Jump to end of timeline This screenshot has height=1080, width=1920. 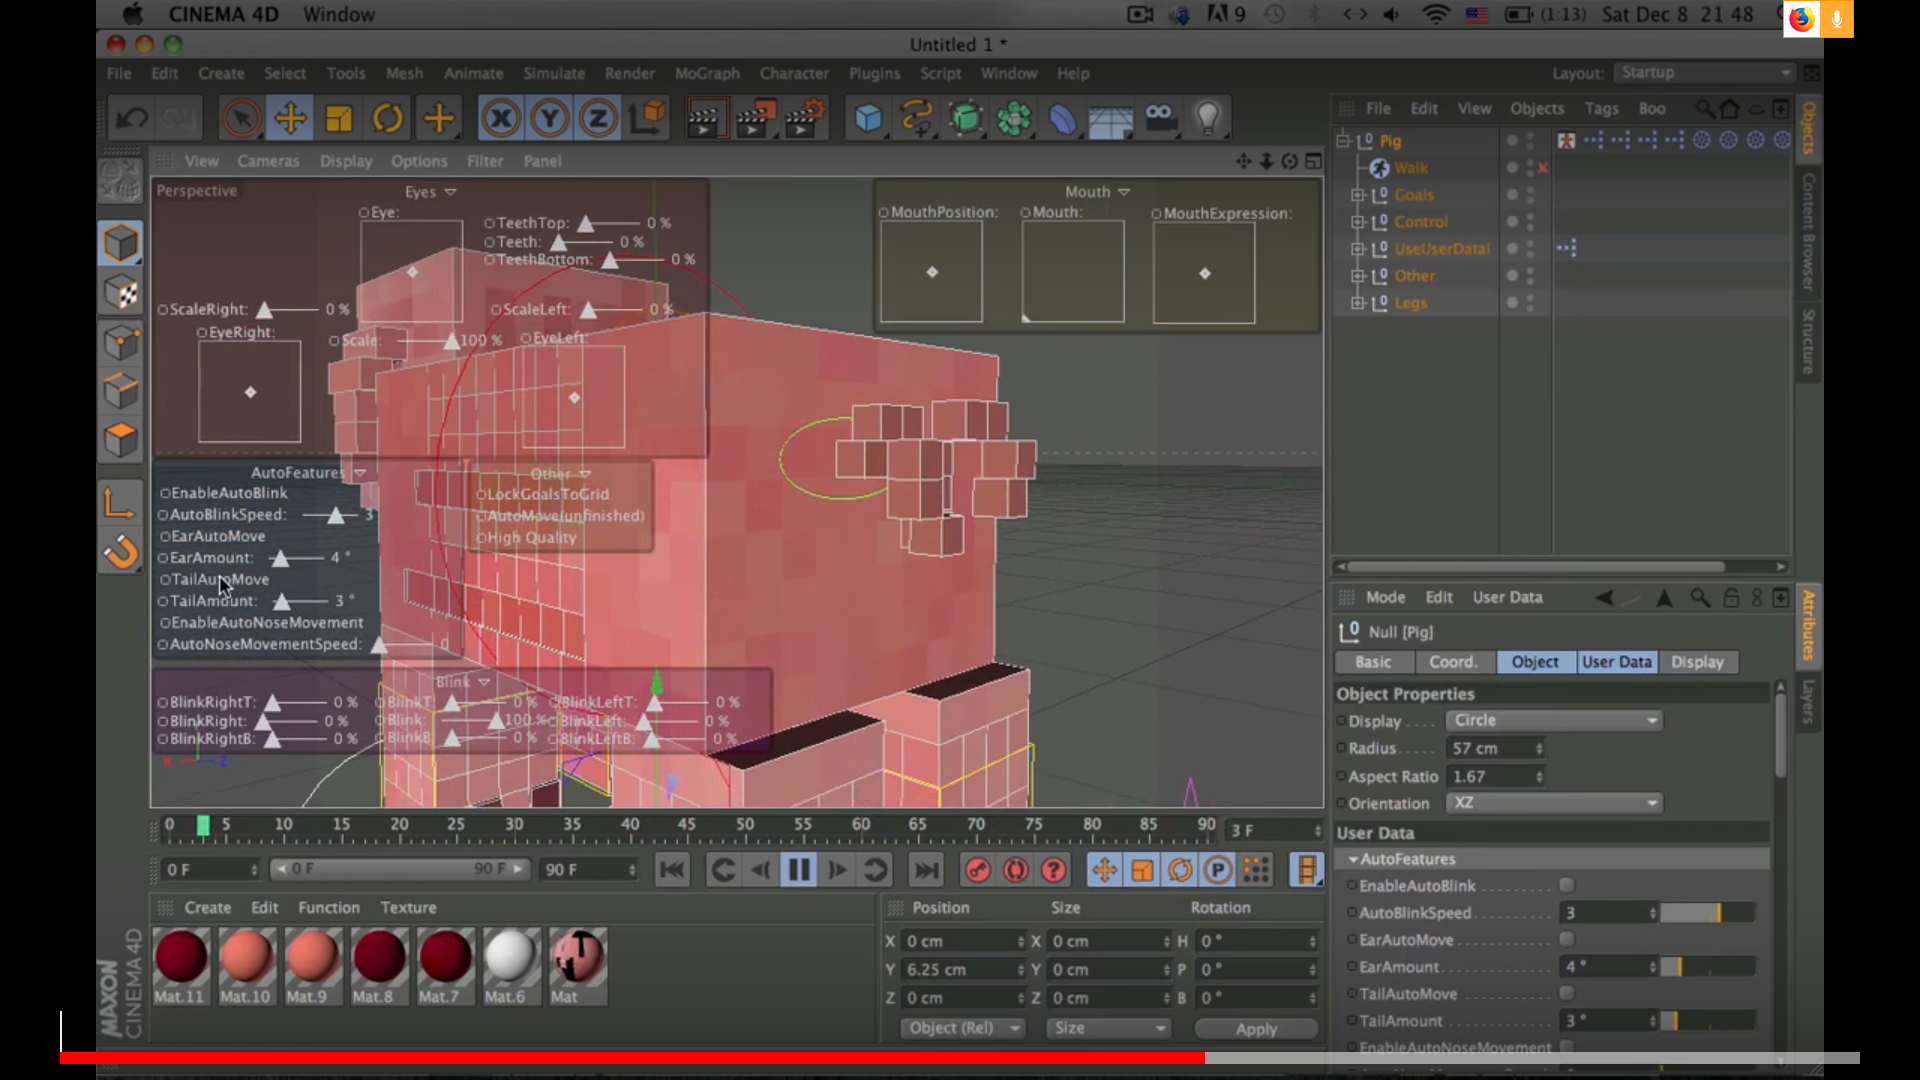pos(926,870)
